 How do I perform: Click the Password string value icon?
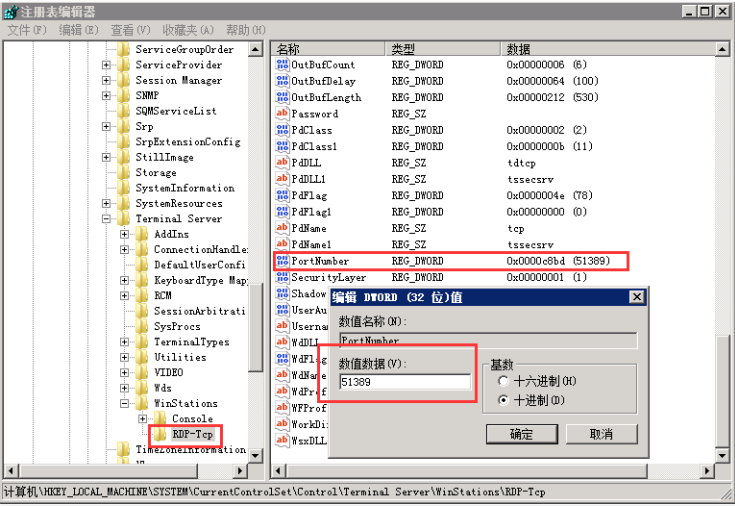pos(282,114)
